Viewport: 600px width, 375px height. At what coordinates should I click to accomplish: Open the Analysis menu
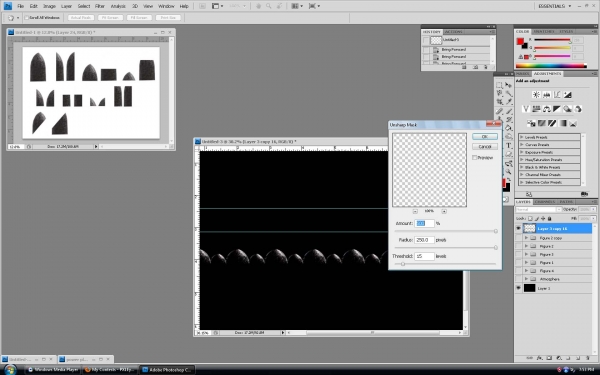tap(118, 6)
